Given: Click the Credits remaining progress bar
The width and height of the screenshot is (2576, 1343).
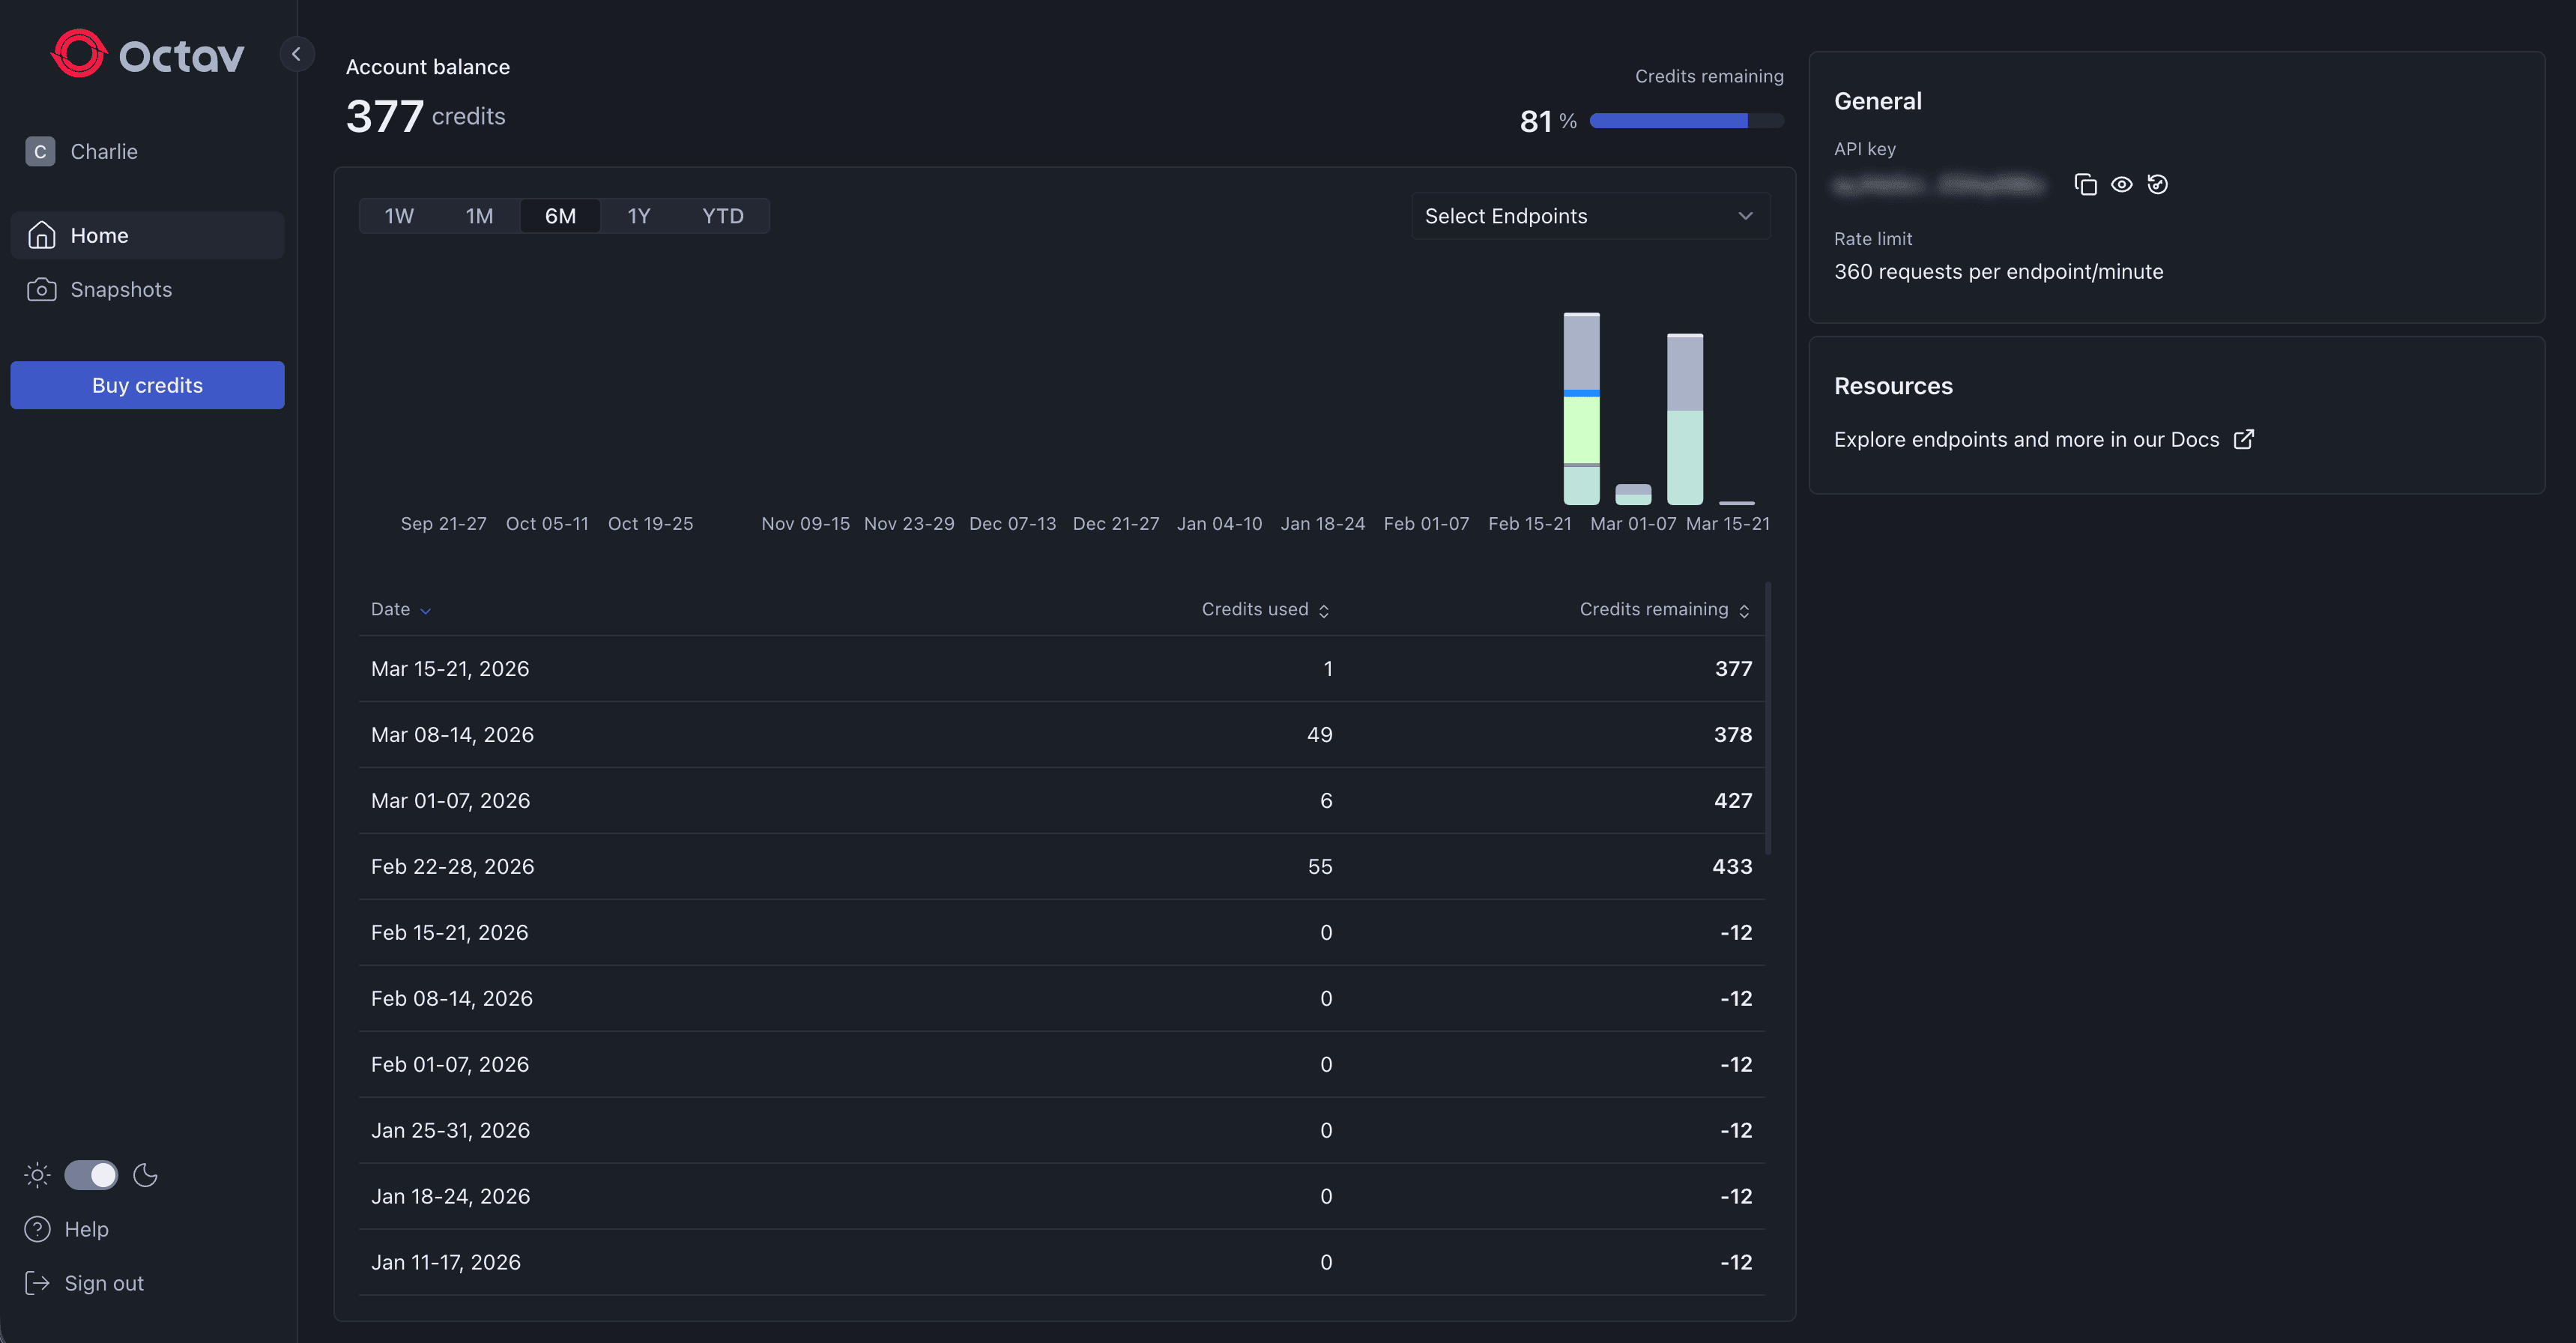Looking at the screenshot, I should click(1686, 120).
